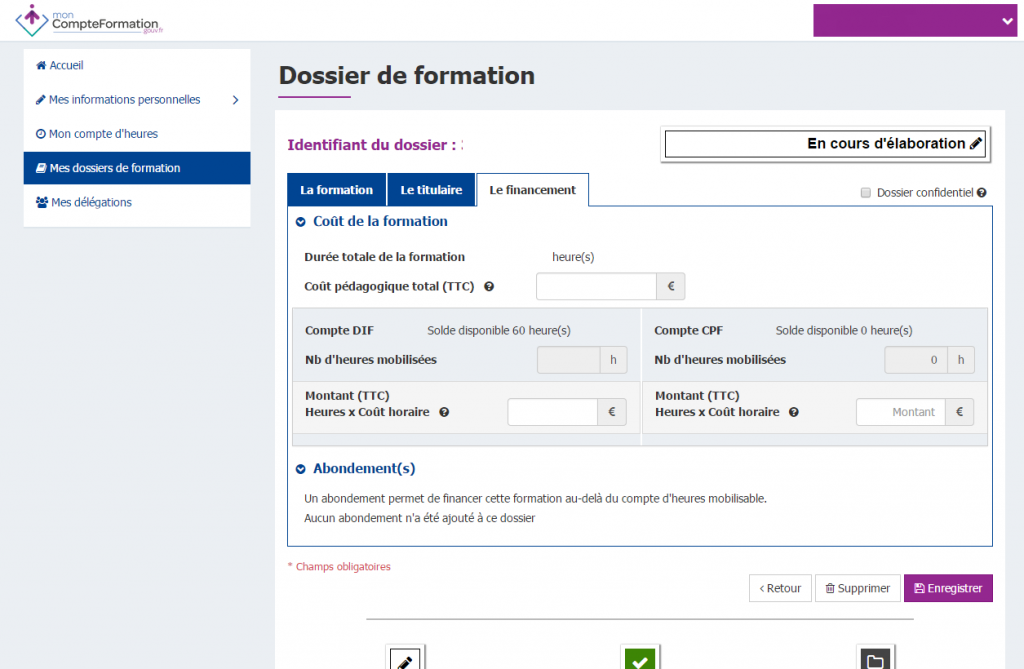Select Mes dossiers de formation

137,168
